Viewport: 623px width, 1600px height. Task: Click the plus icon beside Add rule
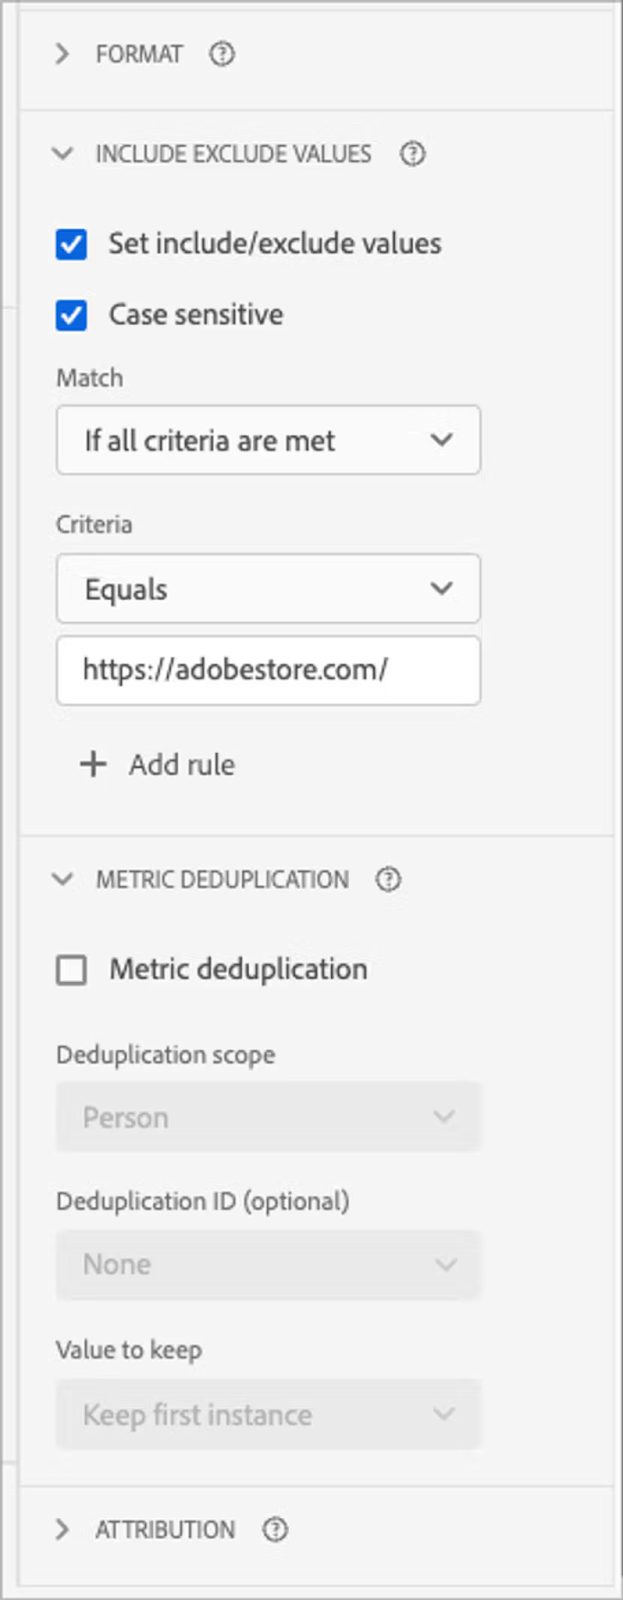coord(93,764)
